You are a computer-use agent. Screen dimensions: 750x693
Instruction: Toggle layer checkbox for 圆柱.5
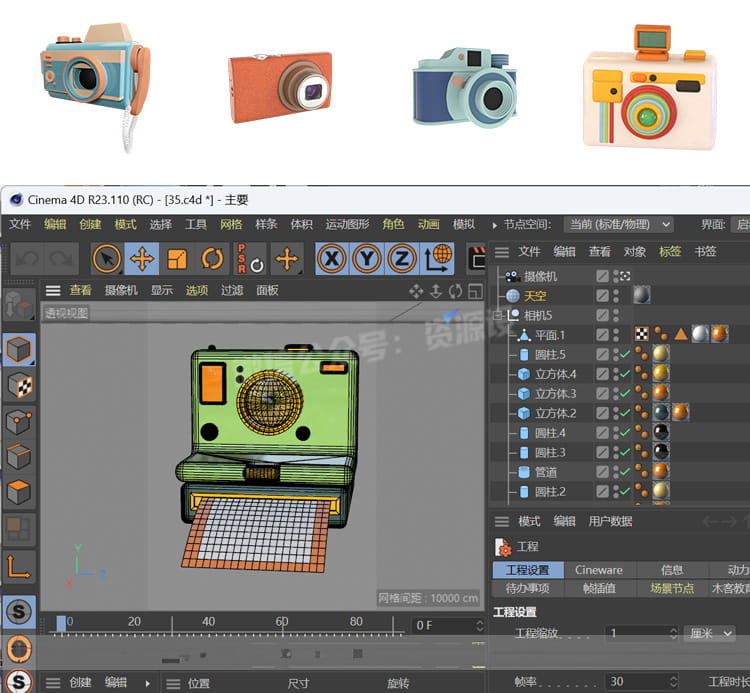point(602,354)
